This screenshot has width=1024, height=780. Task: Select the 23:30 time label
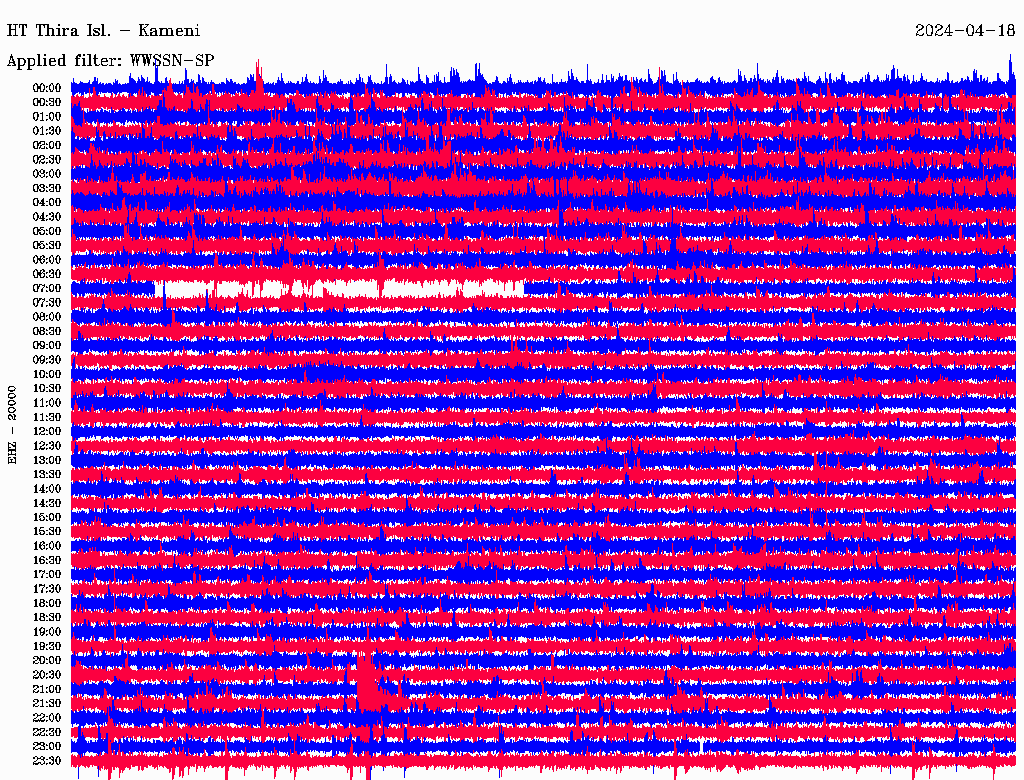[47, 761]
